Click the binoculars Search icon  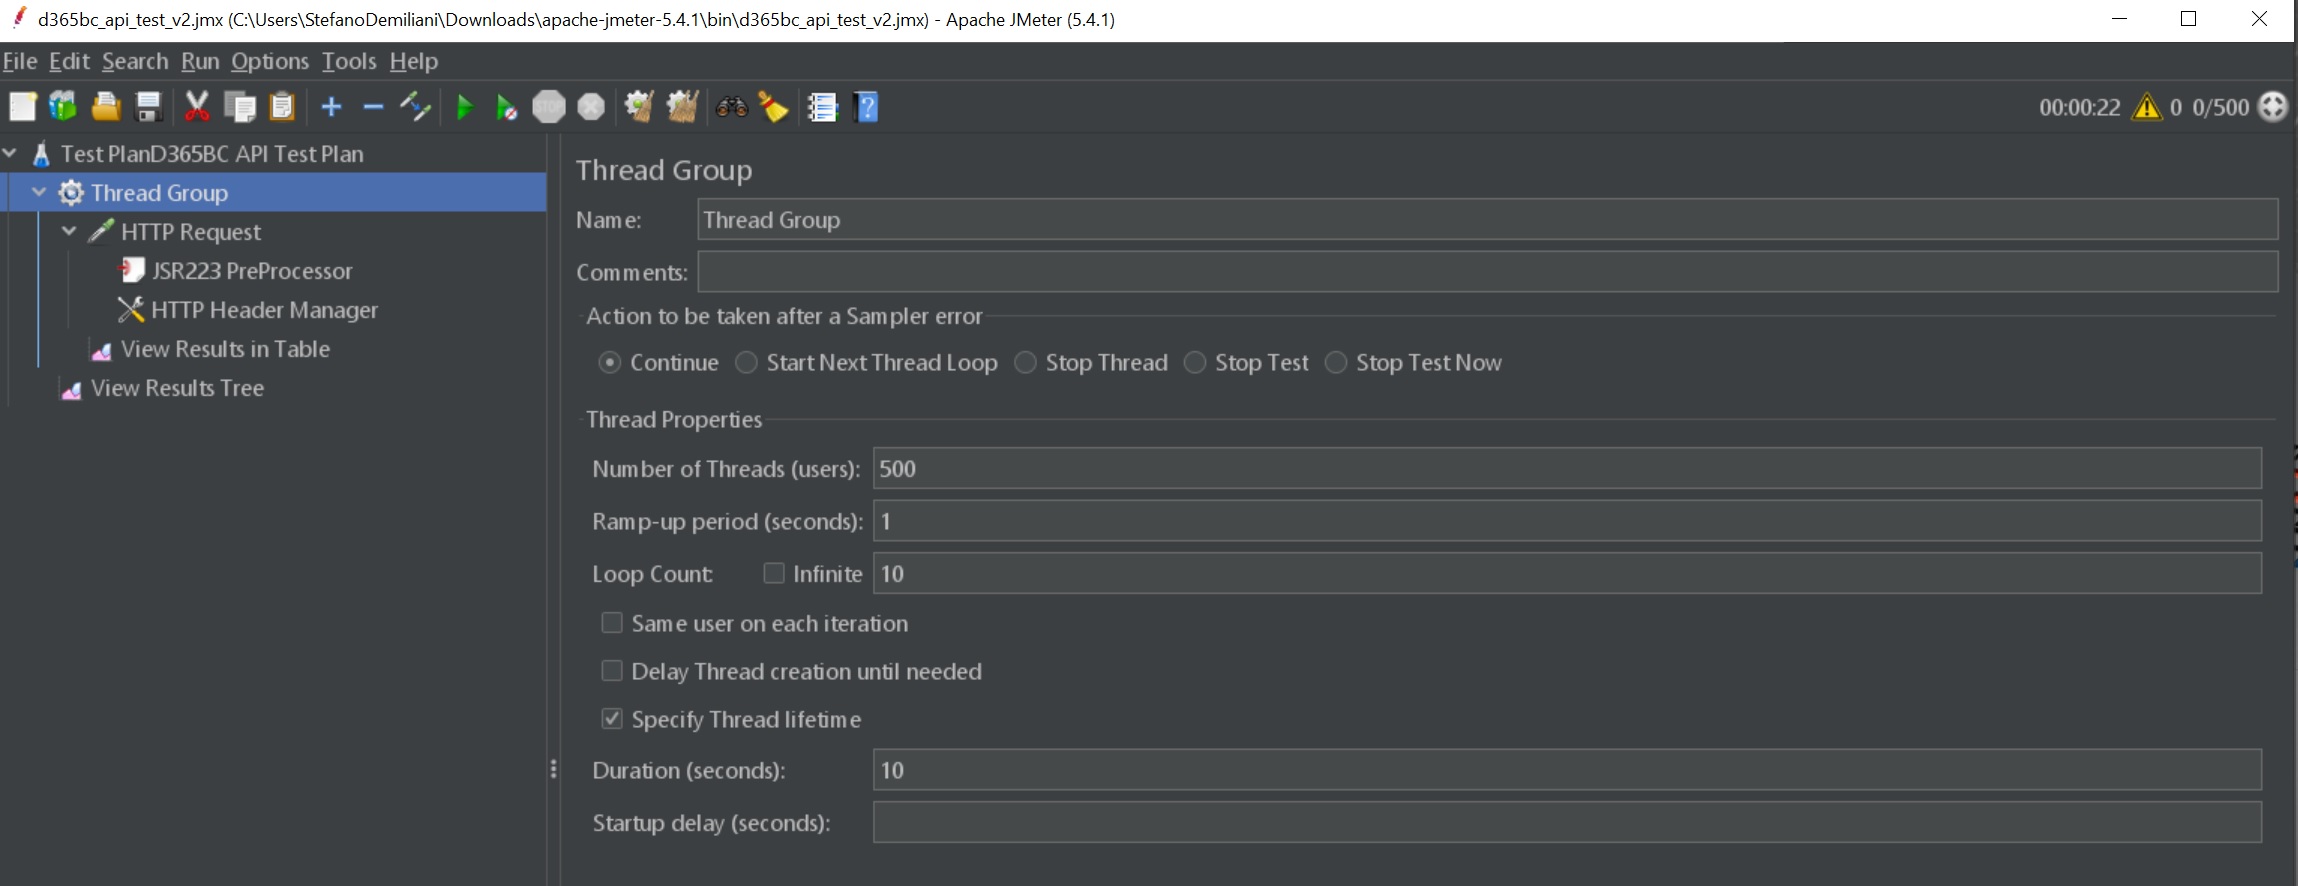click(731, 107)
